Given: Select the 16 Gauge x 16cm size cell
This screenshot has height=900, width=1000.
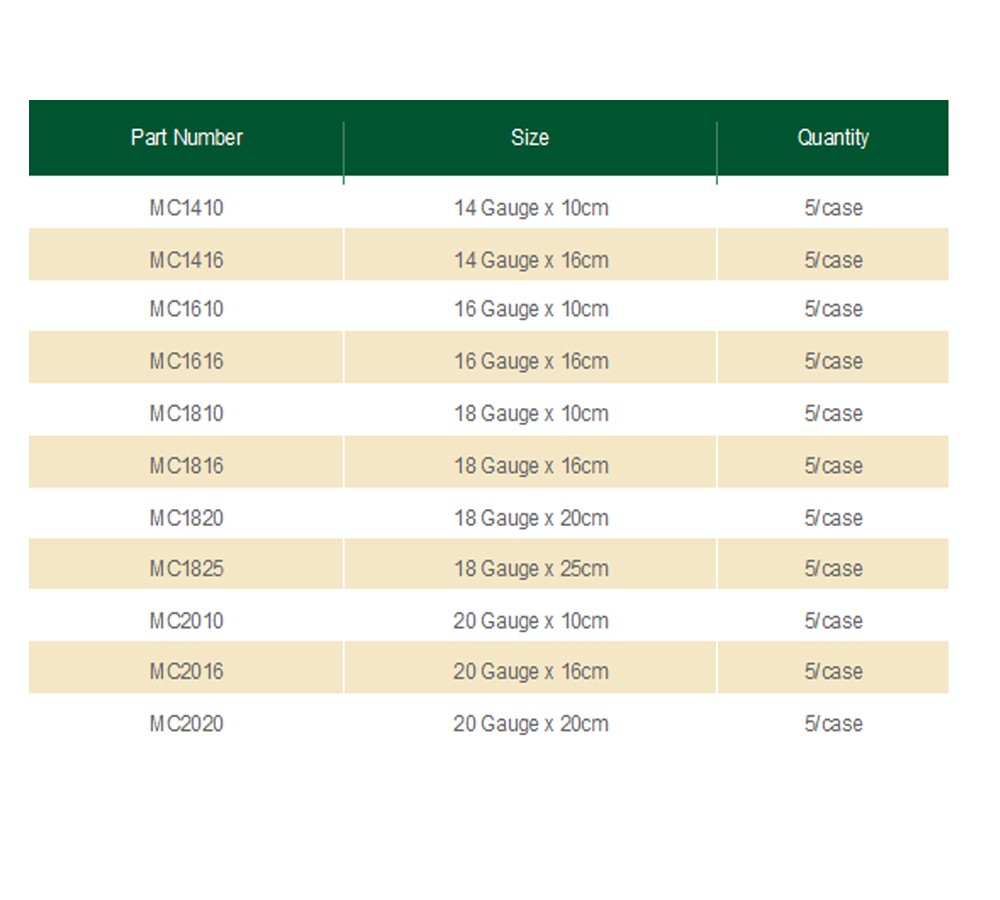Looking at the screenshot, I should pyautogui.click(x=531, y=361).
